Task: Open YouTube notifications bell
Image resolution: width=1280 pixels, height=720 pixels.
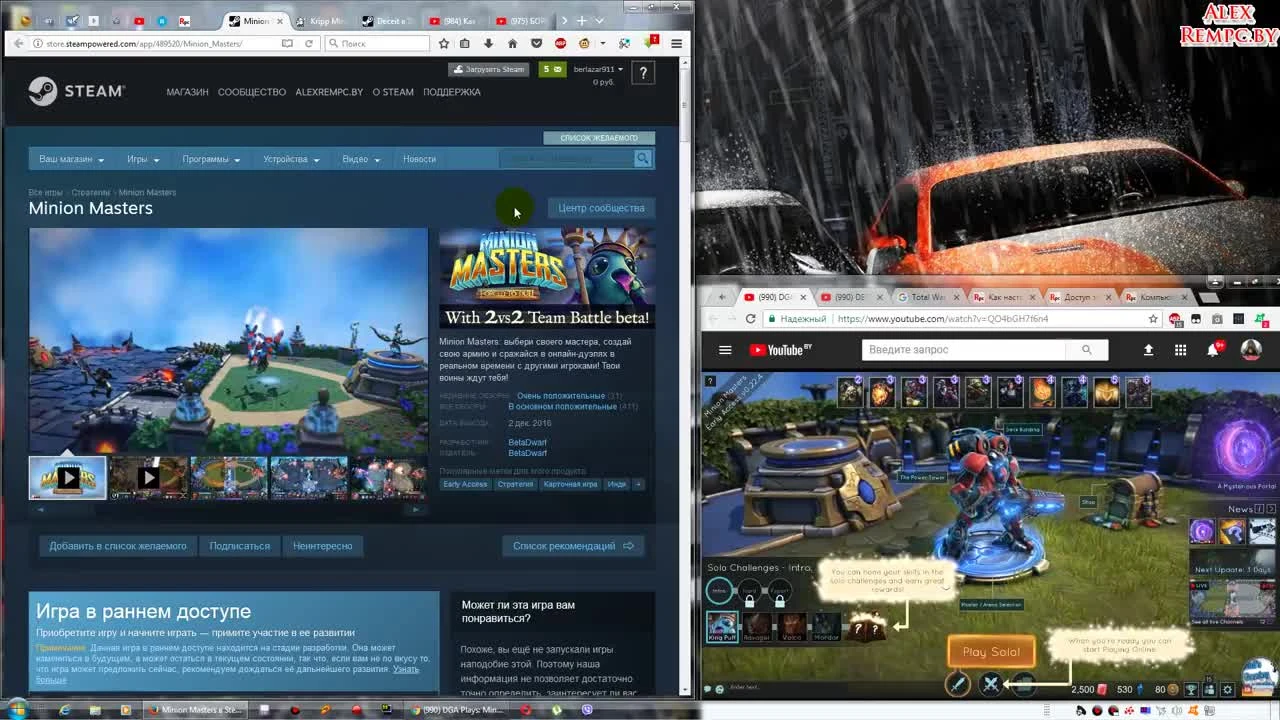Action: [x=1213, y=350]
